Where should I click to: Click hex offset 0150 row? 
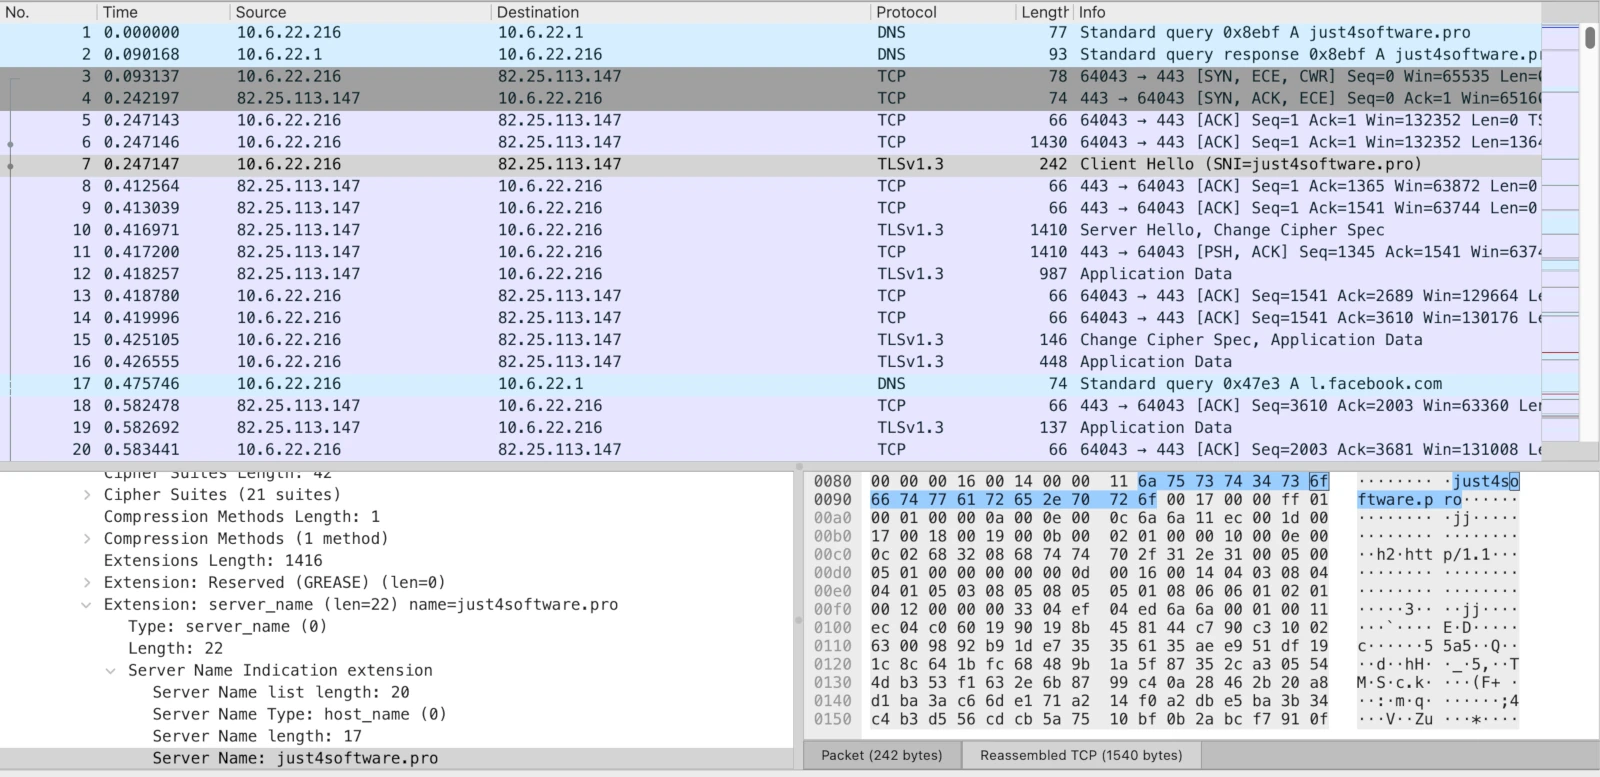pyautogui.click(x=832, y=719)
